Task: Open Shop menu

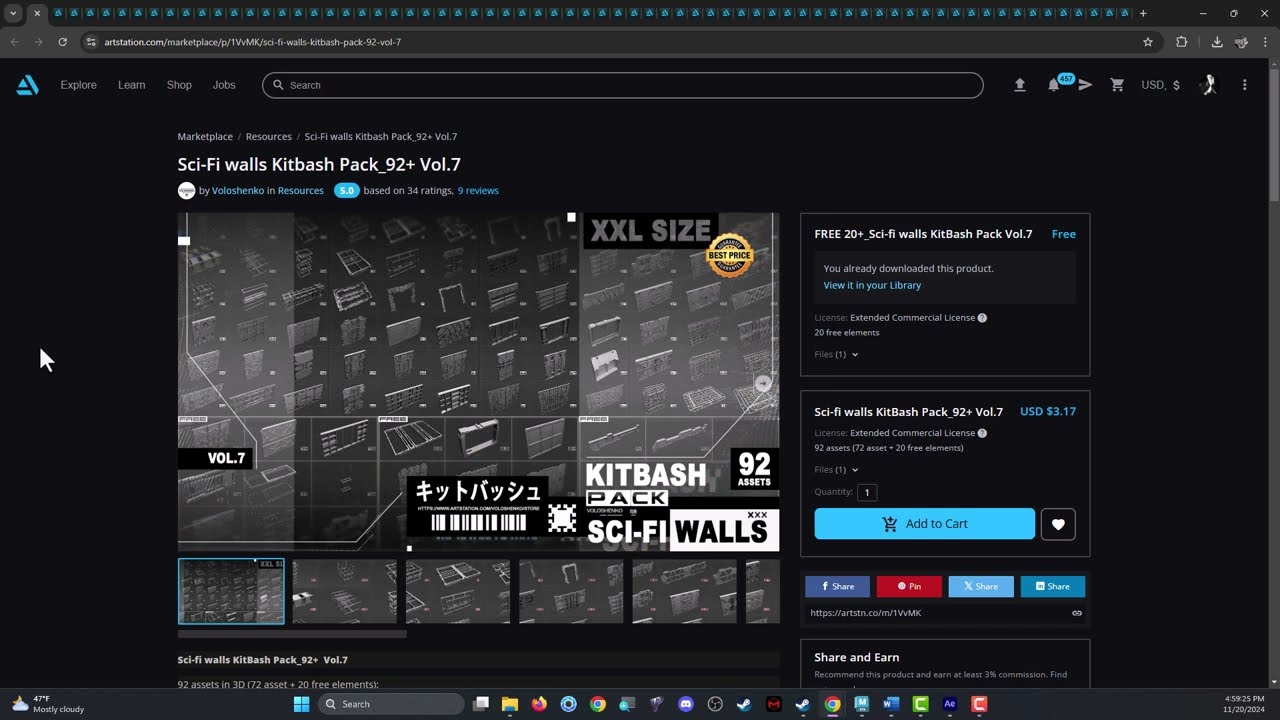Action: [x=179, y=85]
